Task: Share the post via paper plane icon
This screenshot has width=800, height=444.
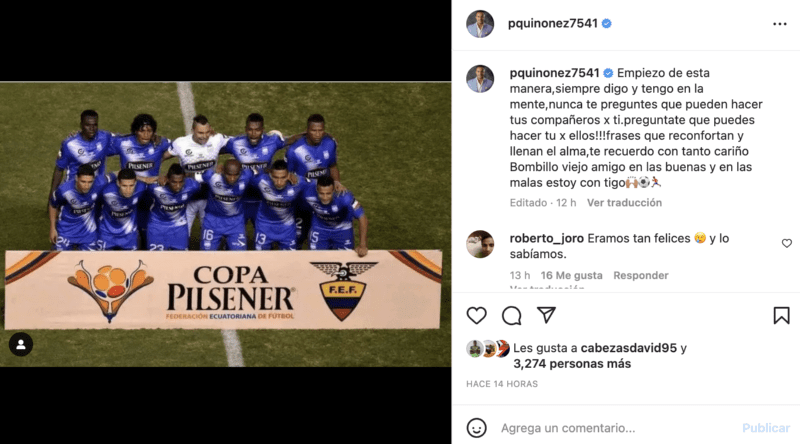Action: point(546,315)
